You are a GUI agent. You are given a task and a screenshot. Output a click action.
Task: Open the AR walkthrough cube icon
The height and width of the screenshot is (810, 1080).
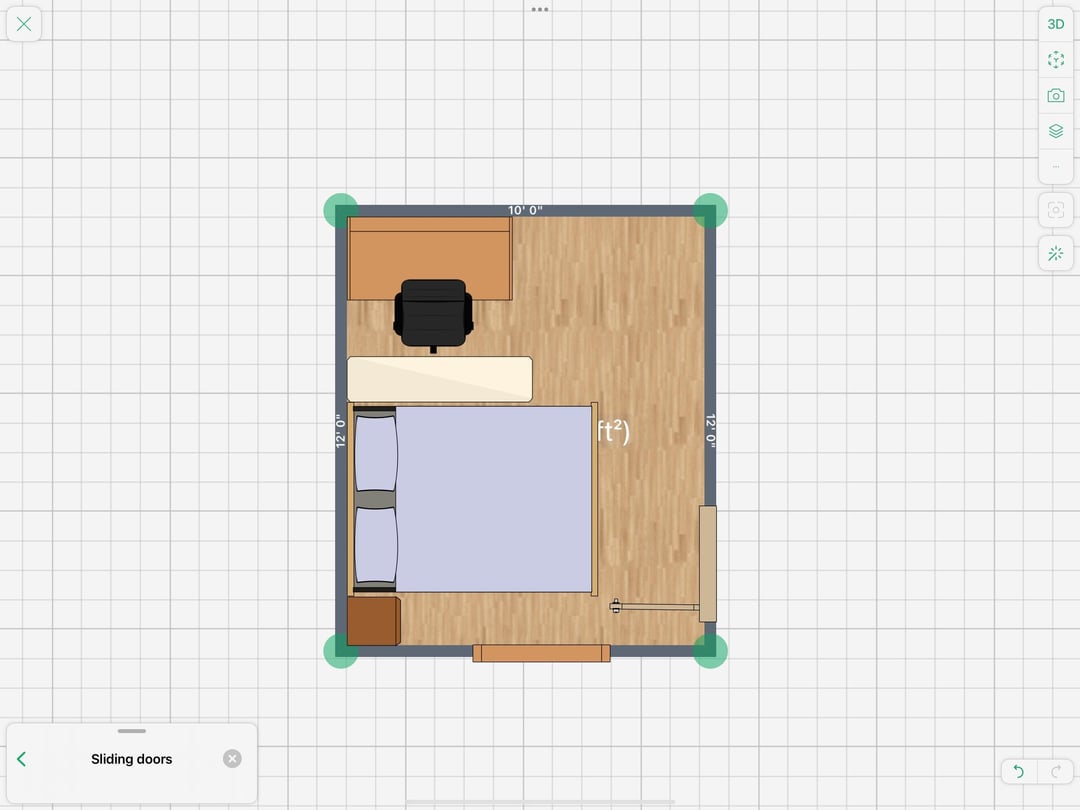1056,60
